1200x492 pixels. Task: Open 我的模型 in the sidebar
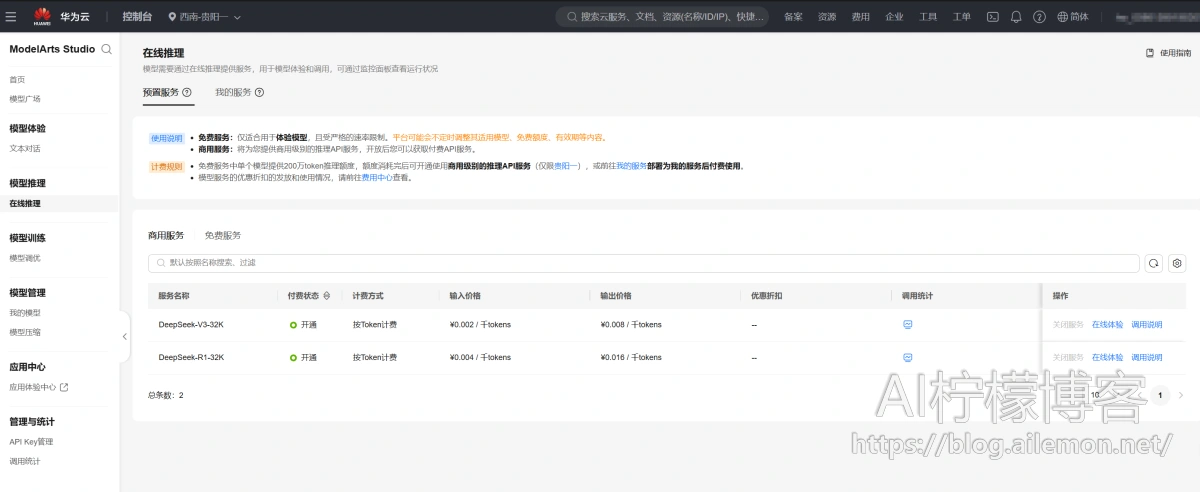[25, 313]
